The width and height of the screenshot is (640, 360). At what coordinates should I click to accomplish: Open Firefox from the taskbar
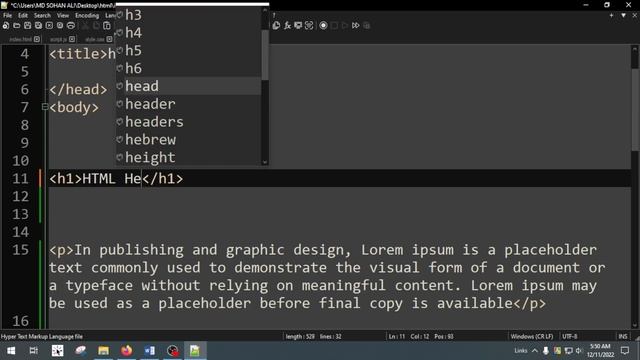click(x=127, y=351)
